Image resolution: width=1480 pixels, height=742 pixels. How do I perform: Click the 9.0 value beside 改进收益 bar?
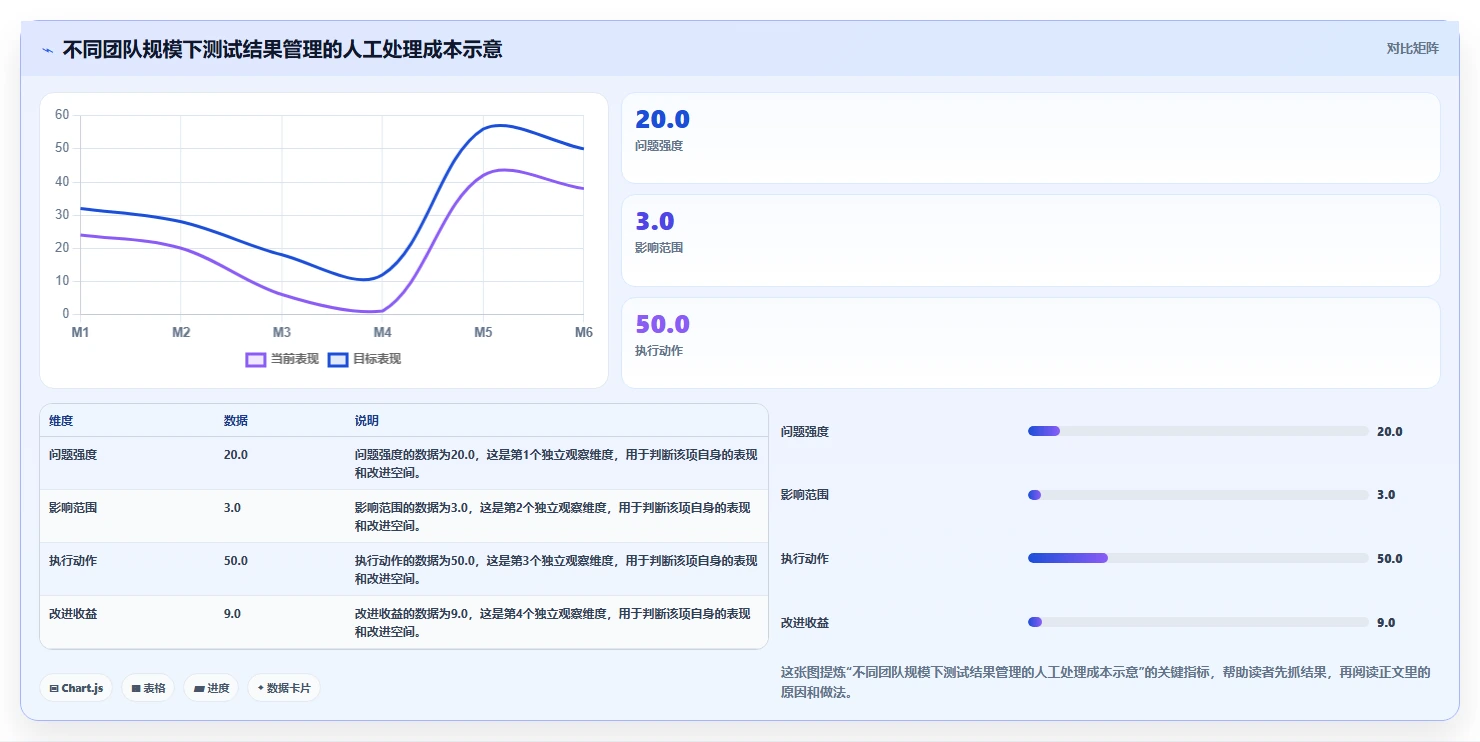click(1386, 622)
